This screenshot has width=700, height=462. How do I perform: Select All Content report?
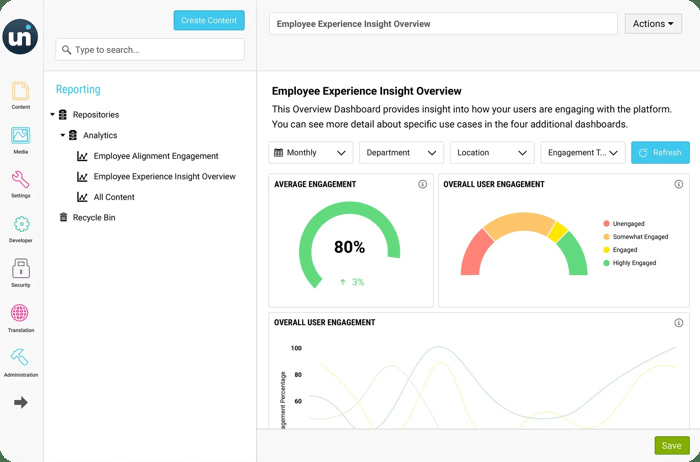114,197
